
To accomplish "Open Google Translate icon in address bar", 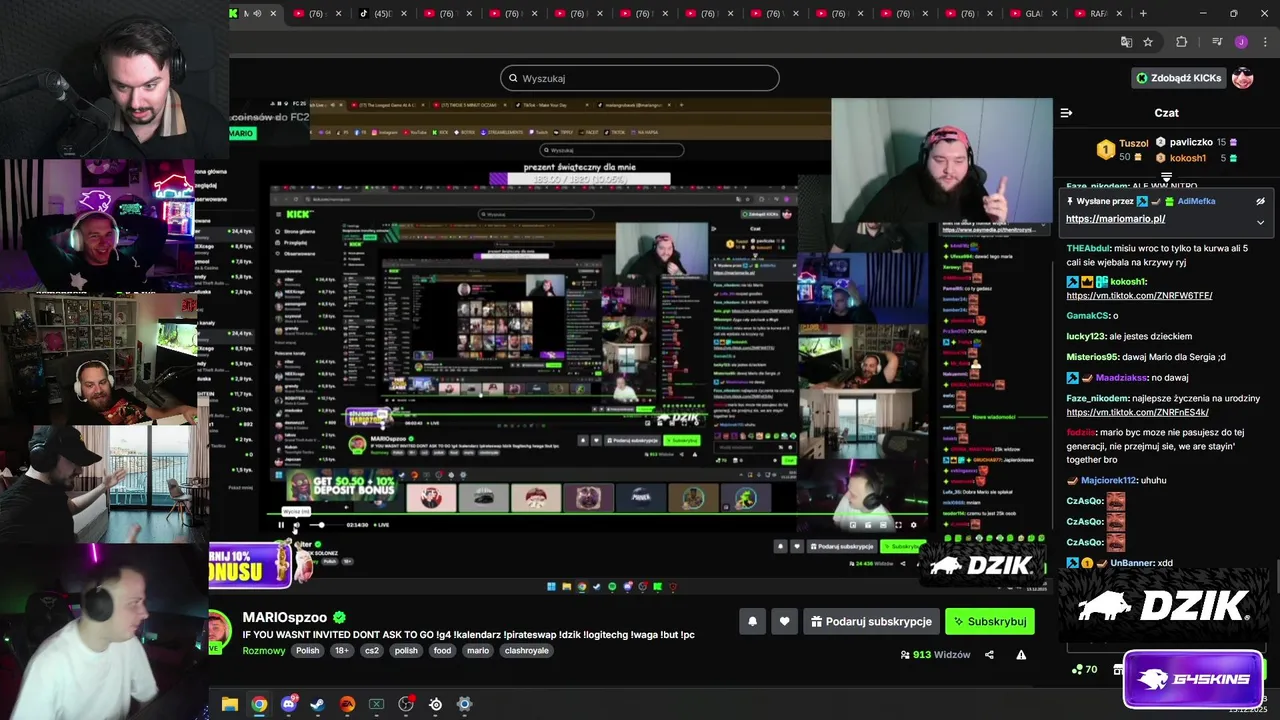I will pos(1126,42).
